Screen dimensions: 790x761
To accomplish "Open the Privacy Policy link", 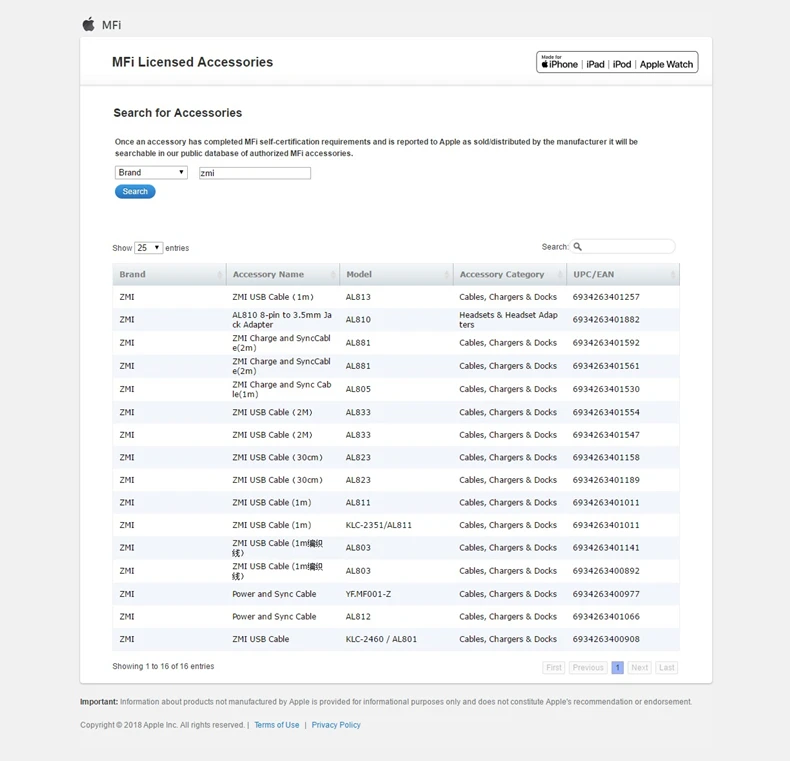I will point(336,725).
